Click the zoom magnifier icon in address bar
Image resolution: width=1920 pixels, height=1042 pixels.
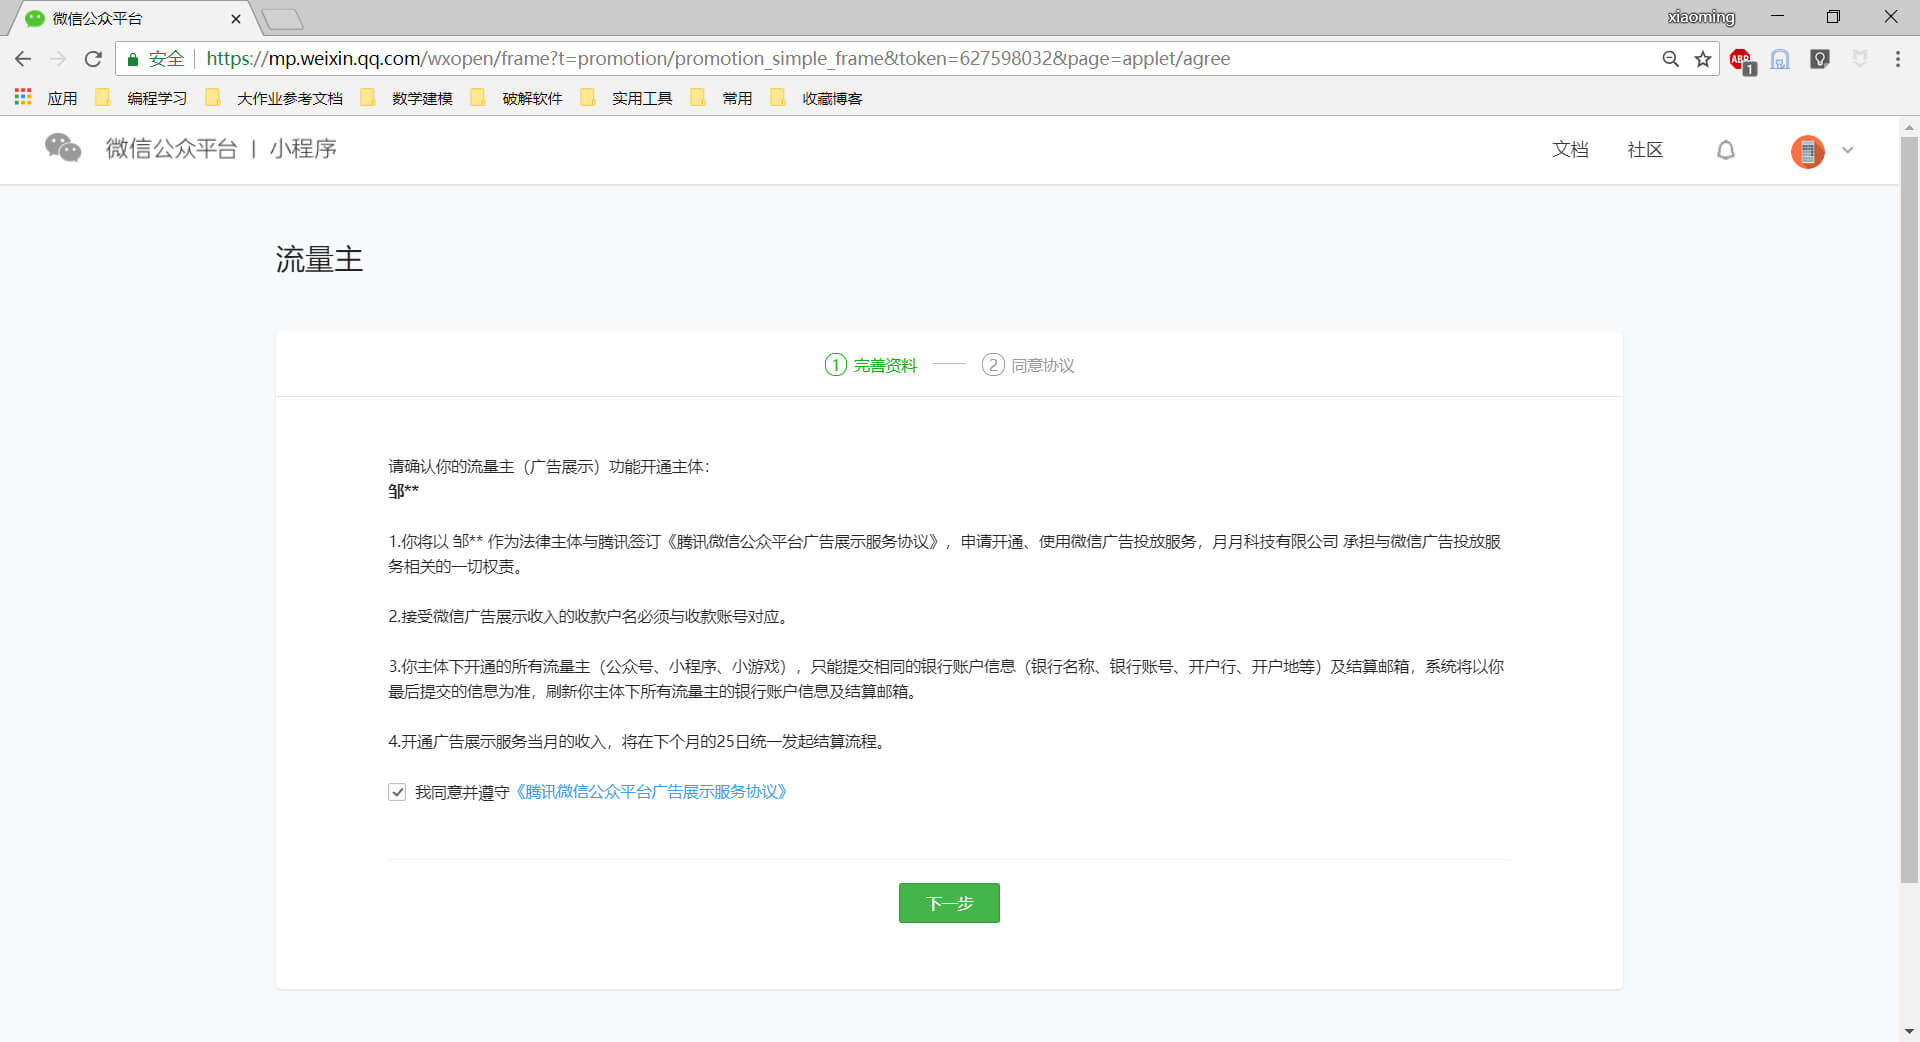[1670, 59]
